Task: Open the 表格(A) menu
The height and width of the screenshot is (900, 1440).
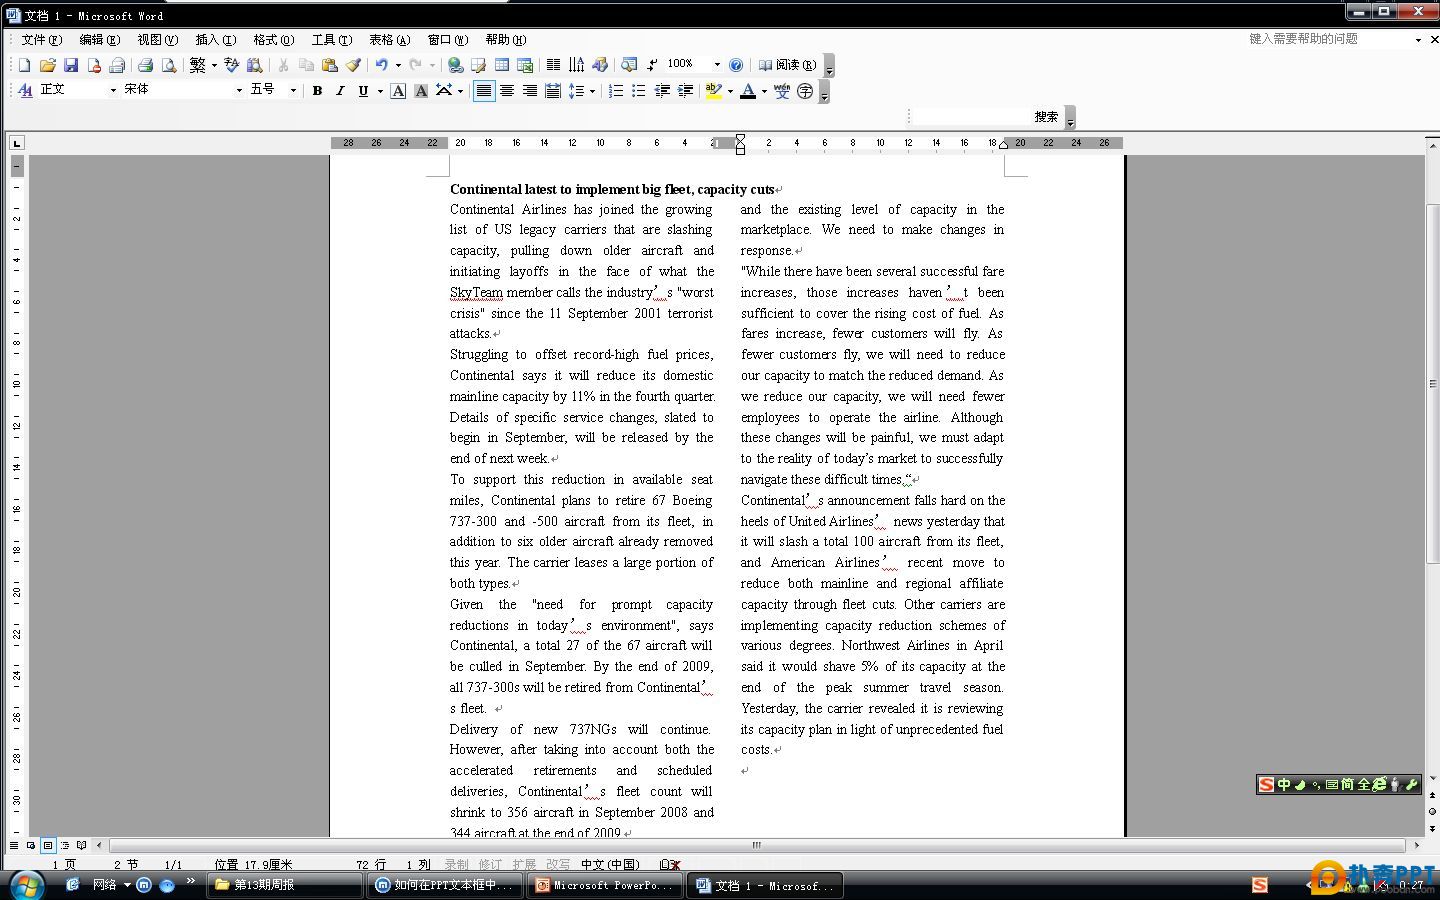Action: [389, 40]
